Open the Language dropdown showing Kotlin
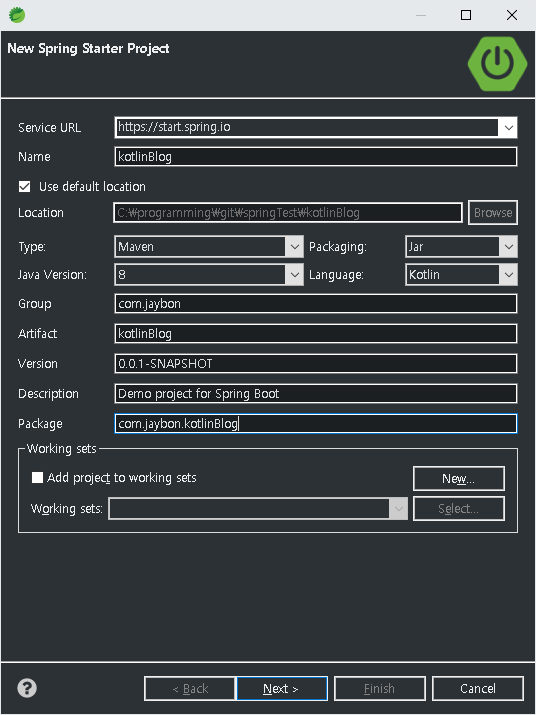The width and height of the screenshot is (536, 715). (461, 275)
